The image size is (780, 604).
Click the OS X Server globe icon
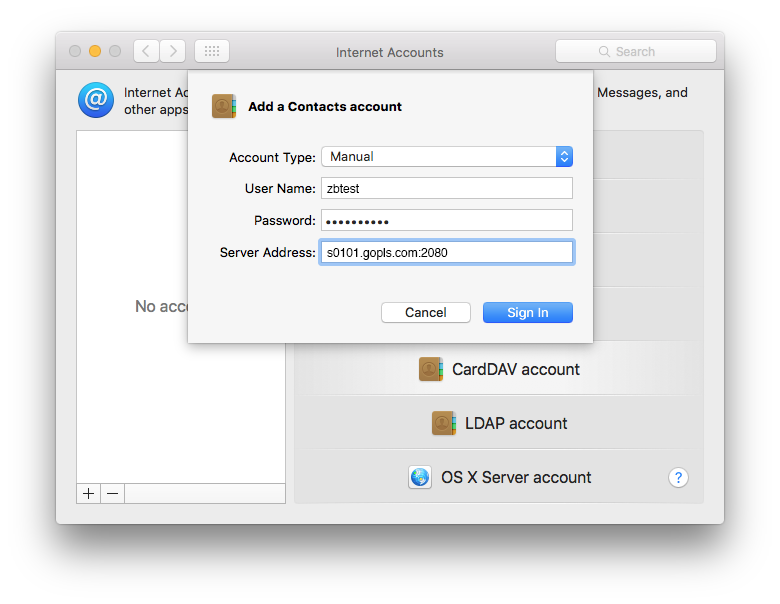[x=420, y=477]
